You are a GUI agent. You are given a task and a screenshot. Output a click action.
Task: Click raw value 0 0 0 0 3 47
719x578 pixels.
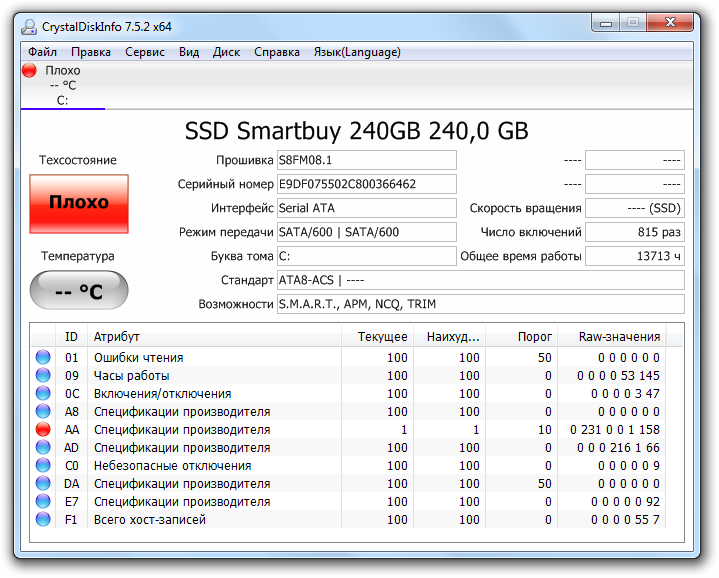point(625,393)
